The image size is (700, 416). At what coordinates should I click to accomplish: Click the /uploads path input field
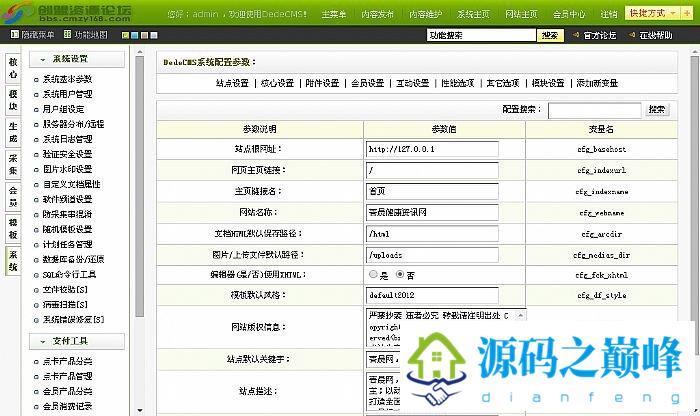tap(432, 255)
